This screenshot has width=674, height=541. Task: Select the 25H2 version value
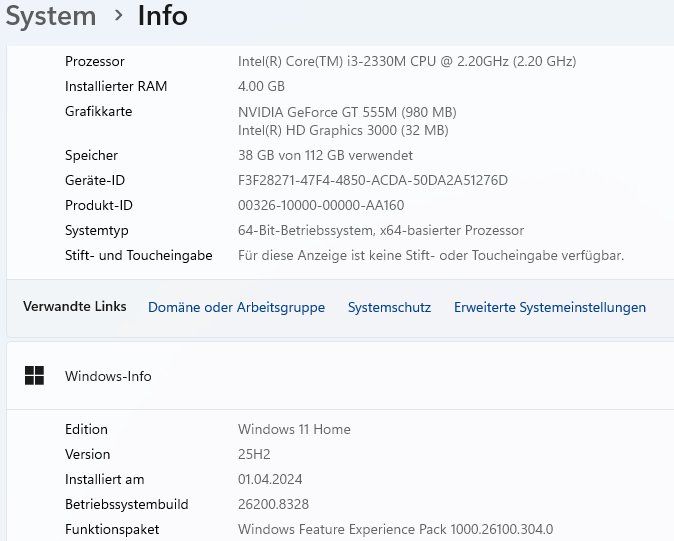[254, 454]
